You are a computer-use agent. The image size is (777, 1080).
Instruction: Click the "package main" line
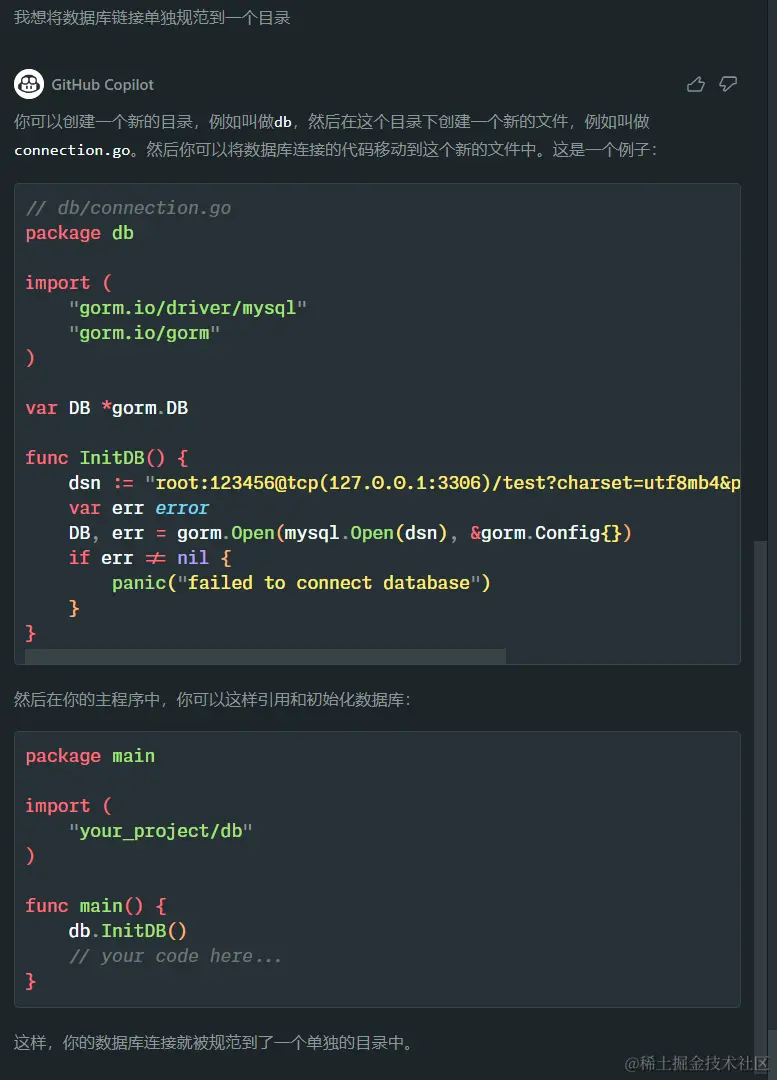click(x=90, y=756)
